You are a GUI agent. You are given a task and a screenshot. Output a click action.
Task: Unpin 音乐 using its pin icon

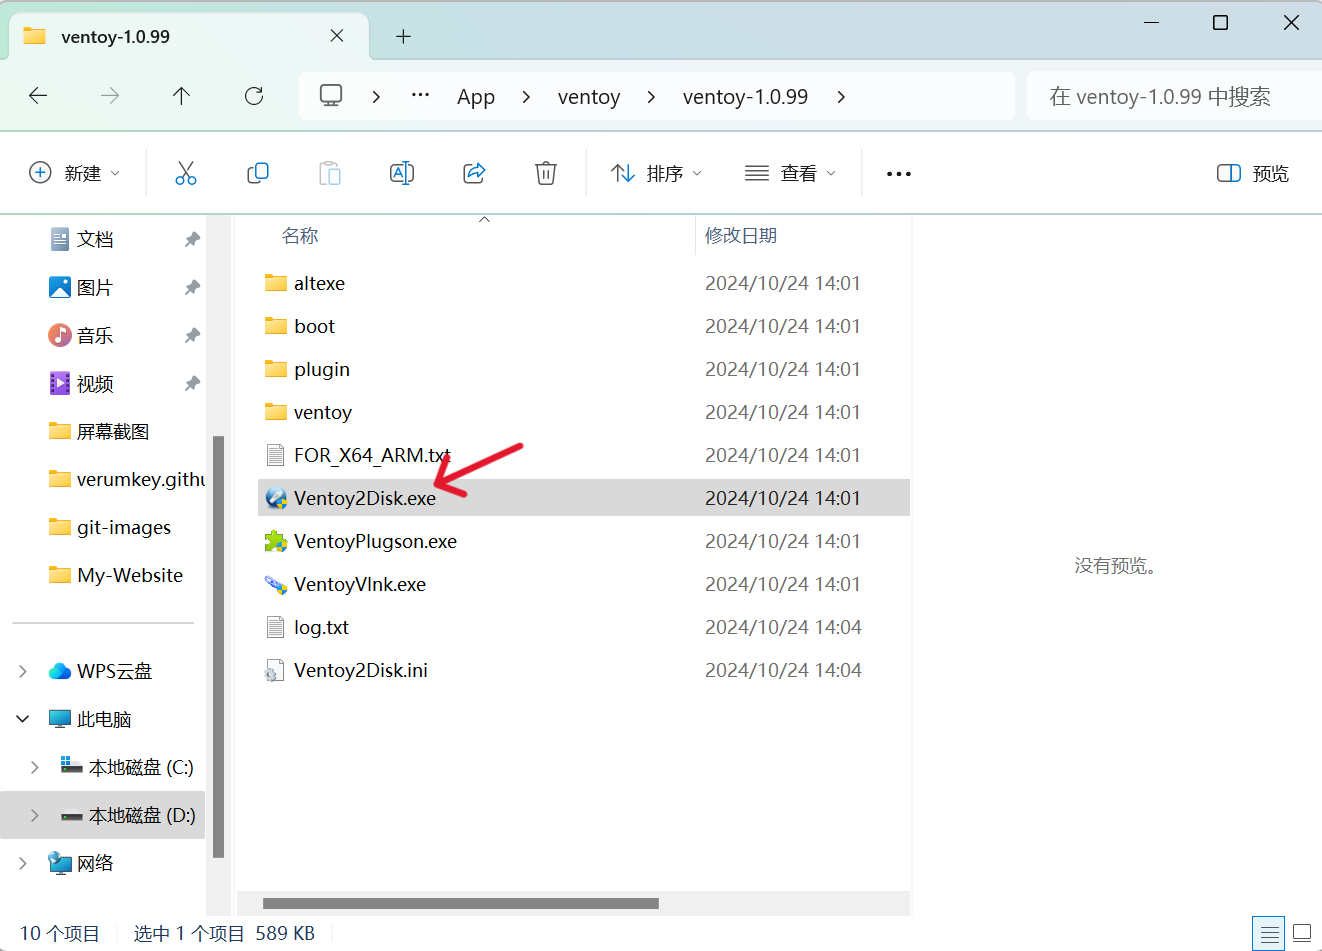click(x=192, y=335)
